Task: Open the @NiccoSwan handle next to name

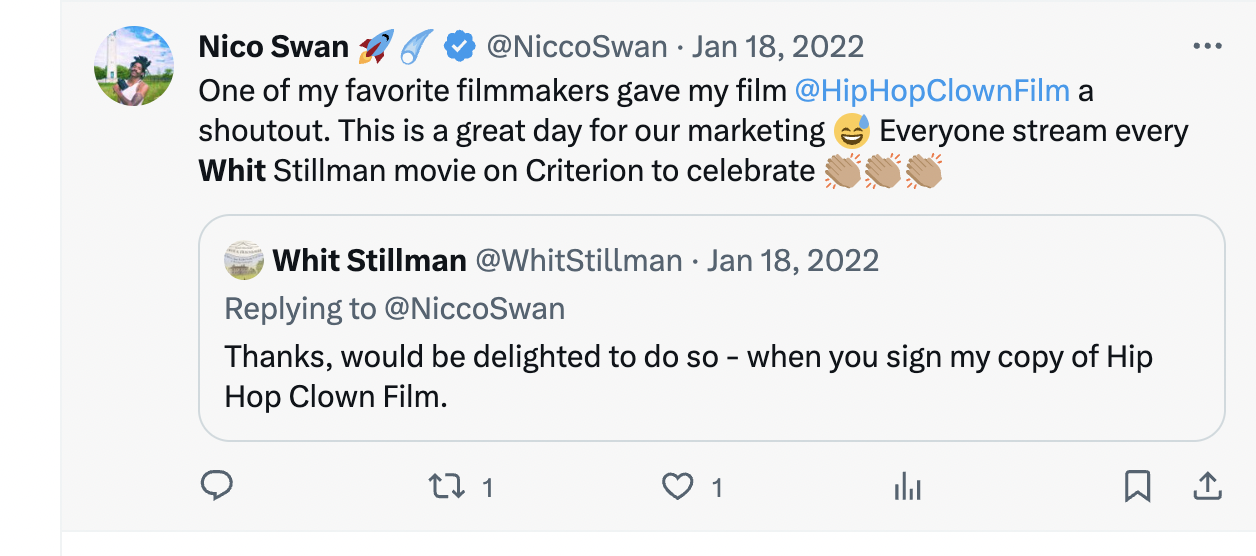Action: [576, 46]
